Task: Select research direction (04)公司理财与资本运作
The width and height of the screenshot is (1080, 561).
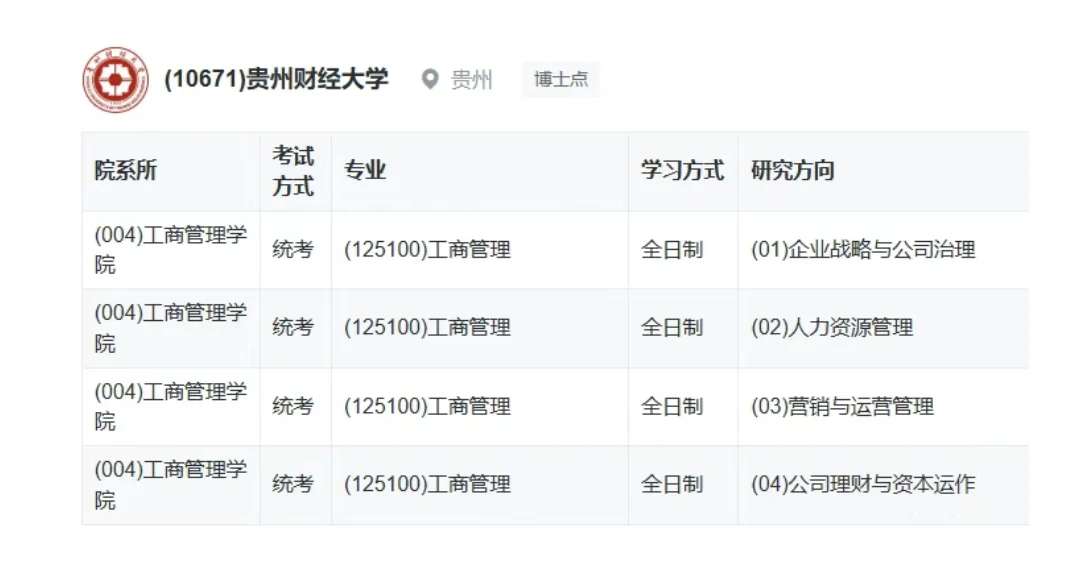Action: point(863,484)
